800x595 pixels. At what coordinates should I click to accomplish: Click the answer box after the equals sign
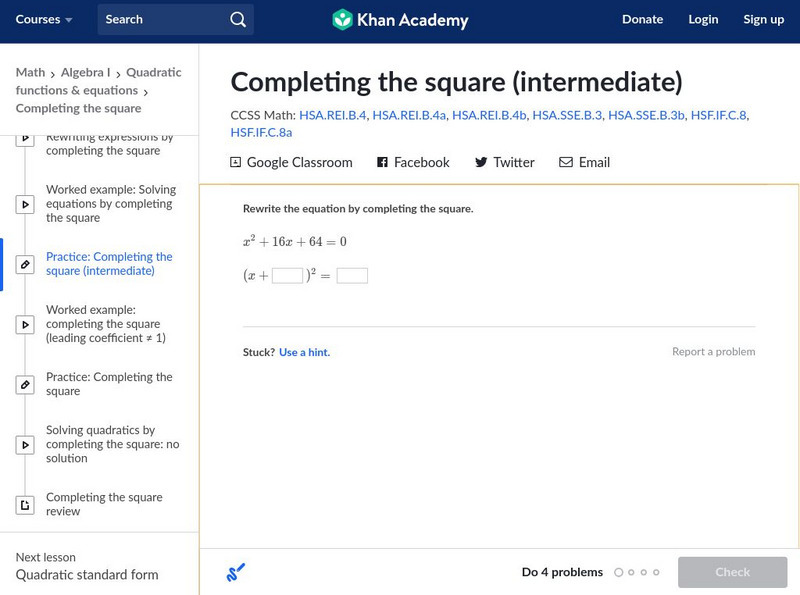coord(352,276)
